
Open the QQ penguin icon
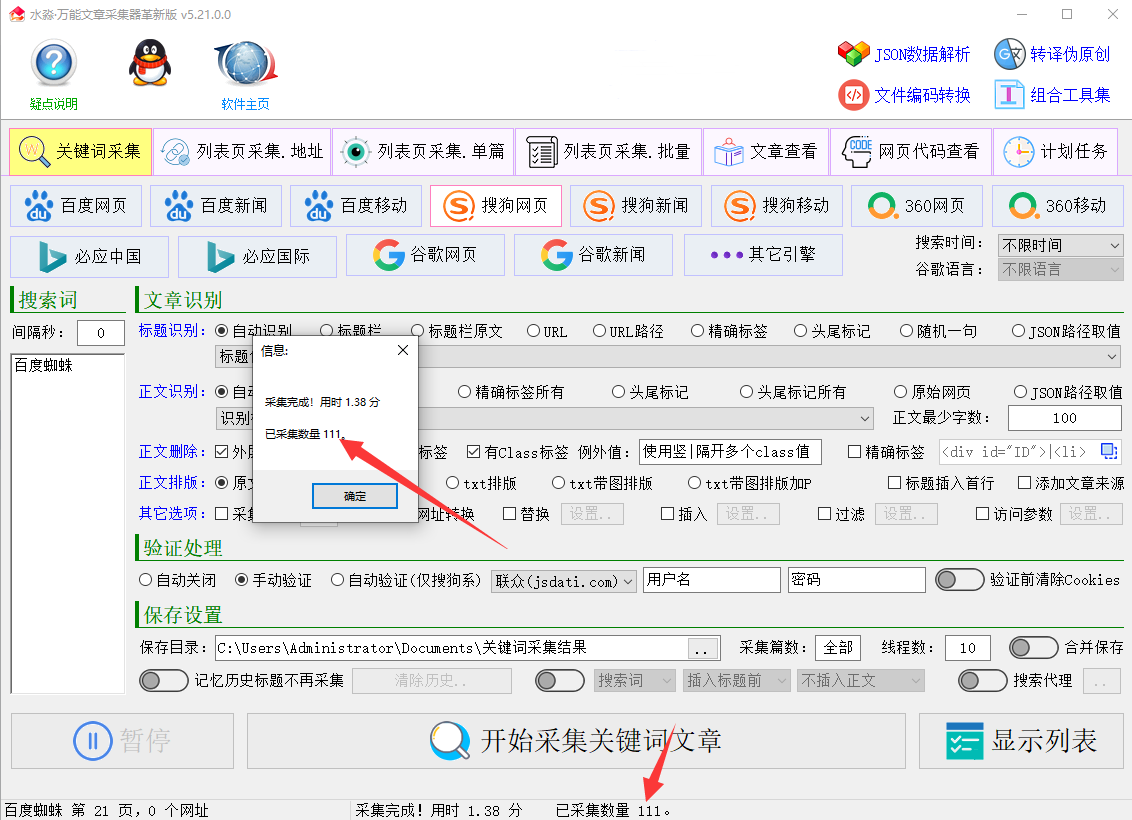(150, 64)
